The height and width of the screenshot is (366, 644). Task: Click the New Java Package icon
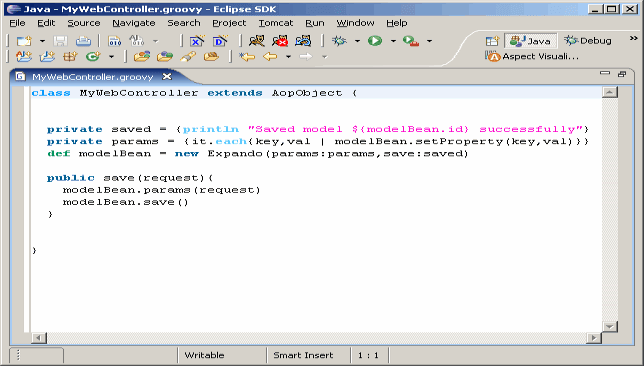[70, 56]
